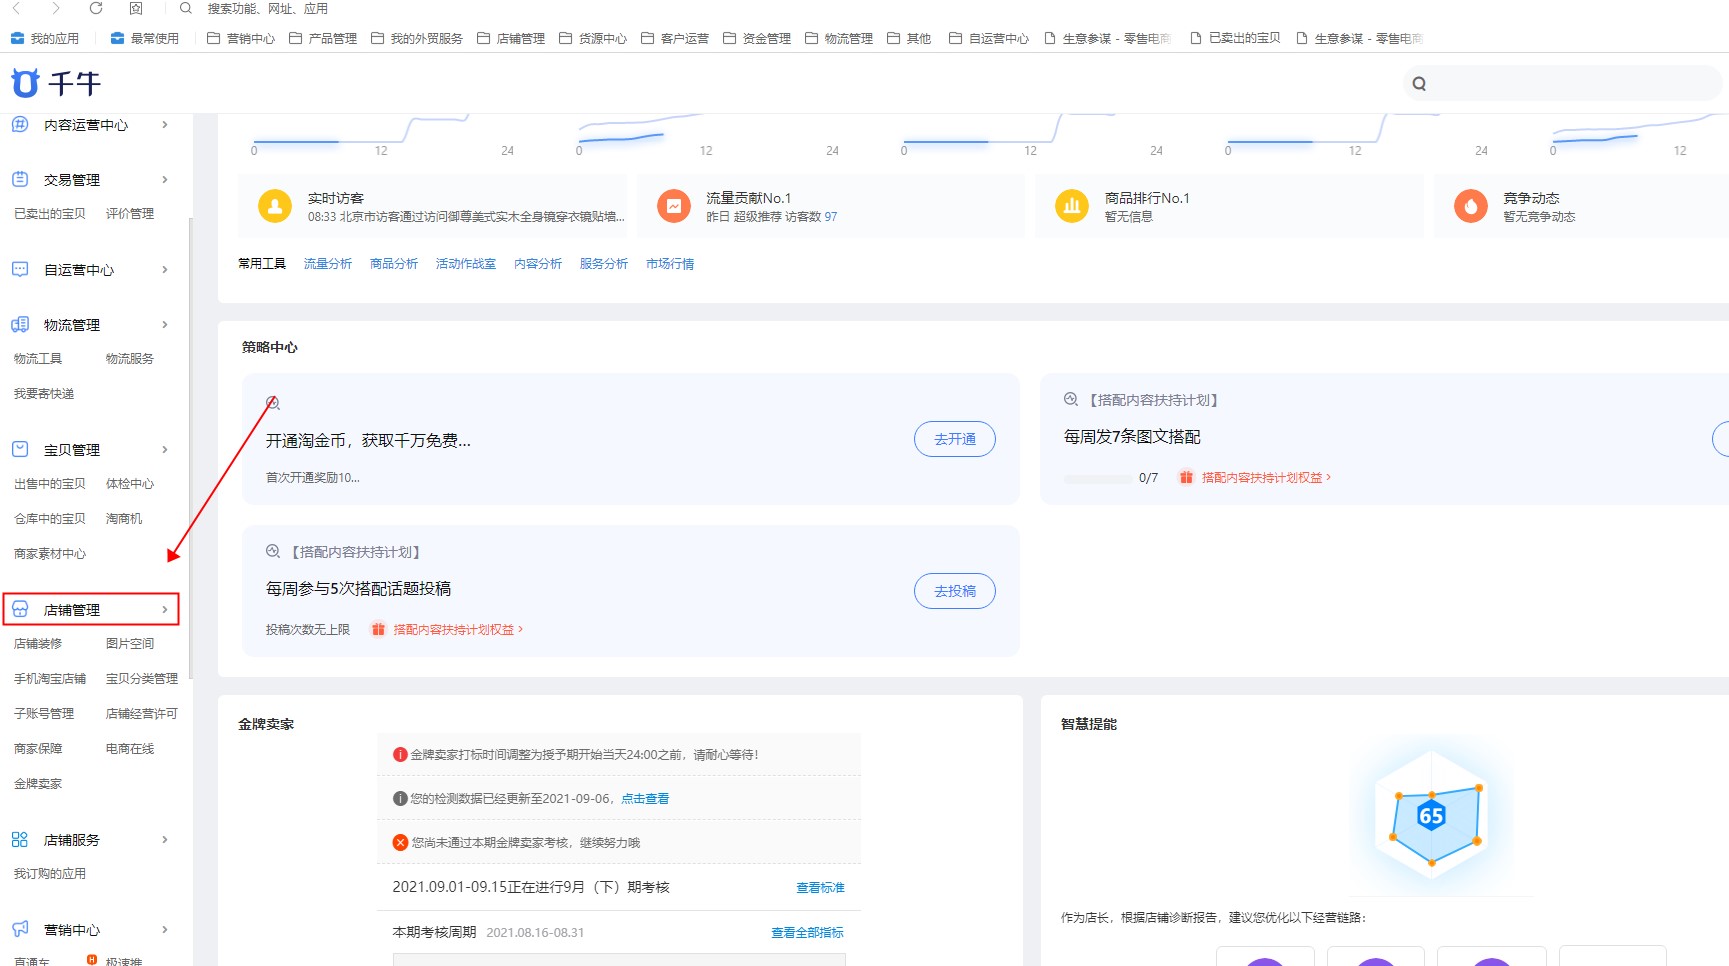The width and height of the screenshot is (1729, 966).
Task: Click the page refresh icon in toolbar
Action: [95, 9]
